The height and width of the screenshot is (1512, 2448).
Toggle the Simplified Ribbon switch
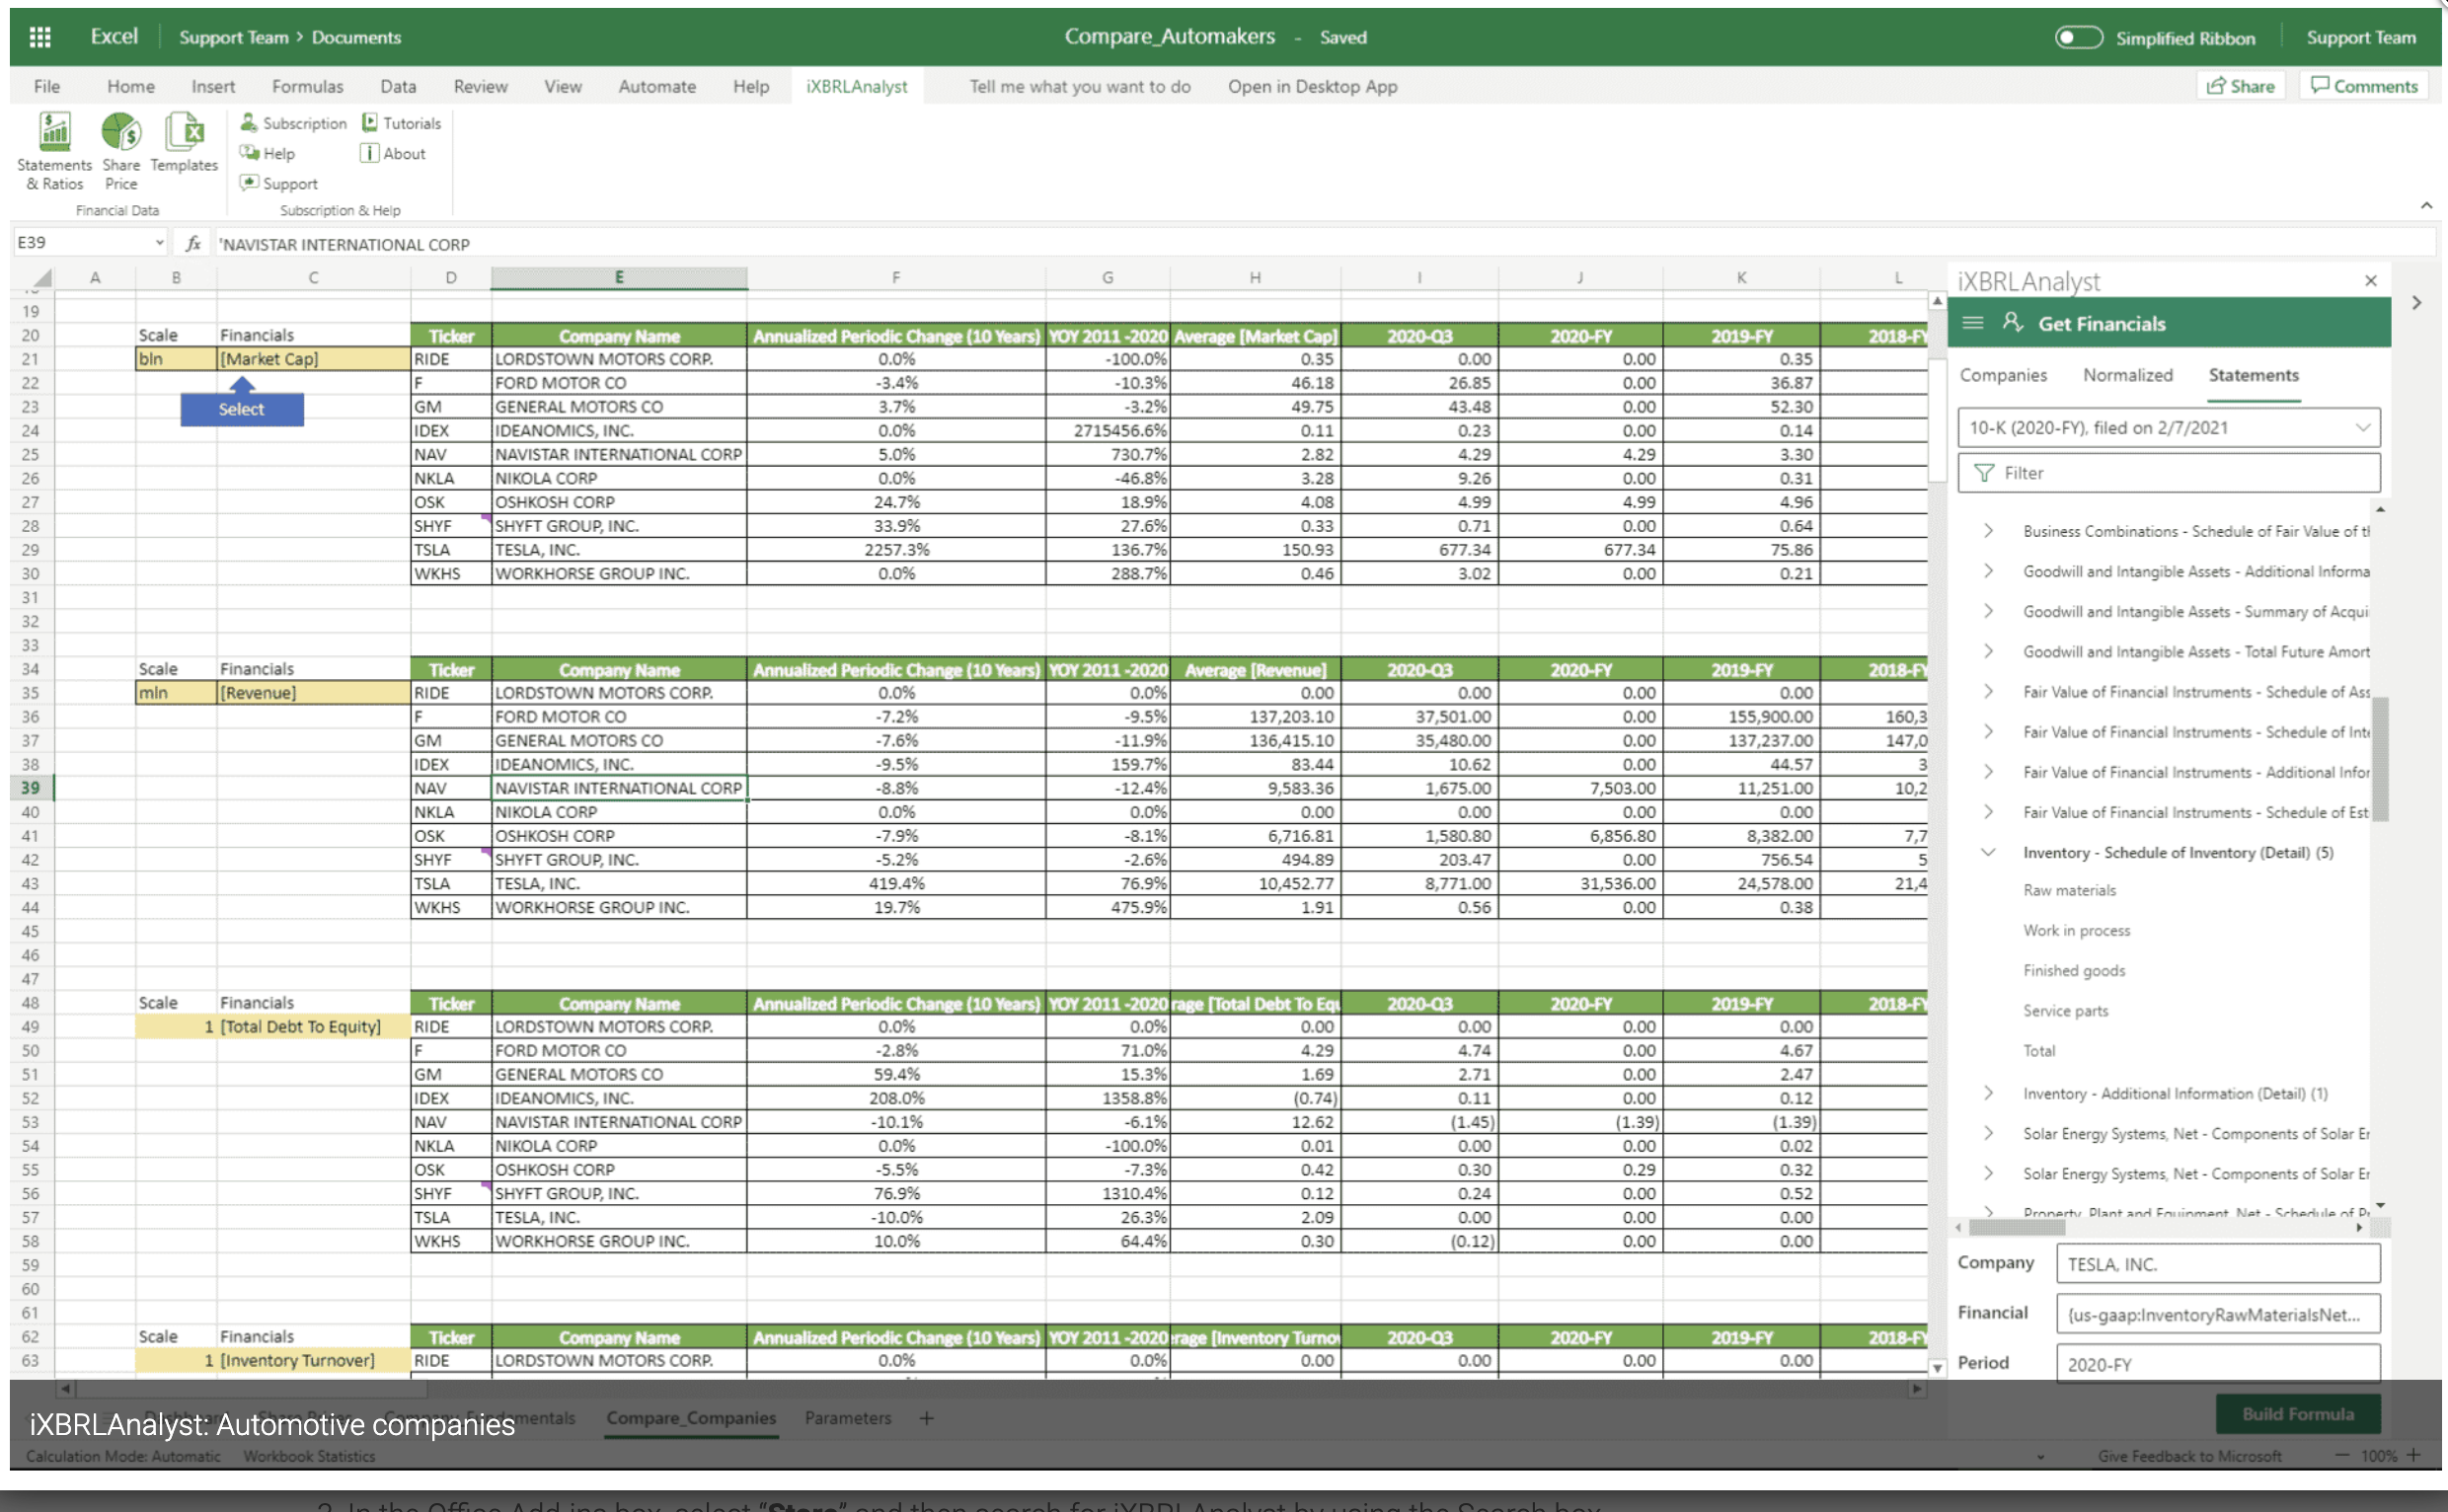pyautogui.click(x=2078, y=38)
